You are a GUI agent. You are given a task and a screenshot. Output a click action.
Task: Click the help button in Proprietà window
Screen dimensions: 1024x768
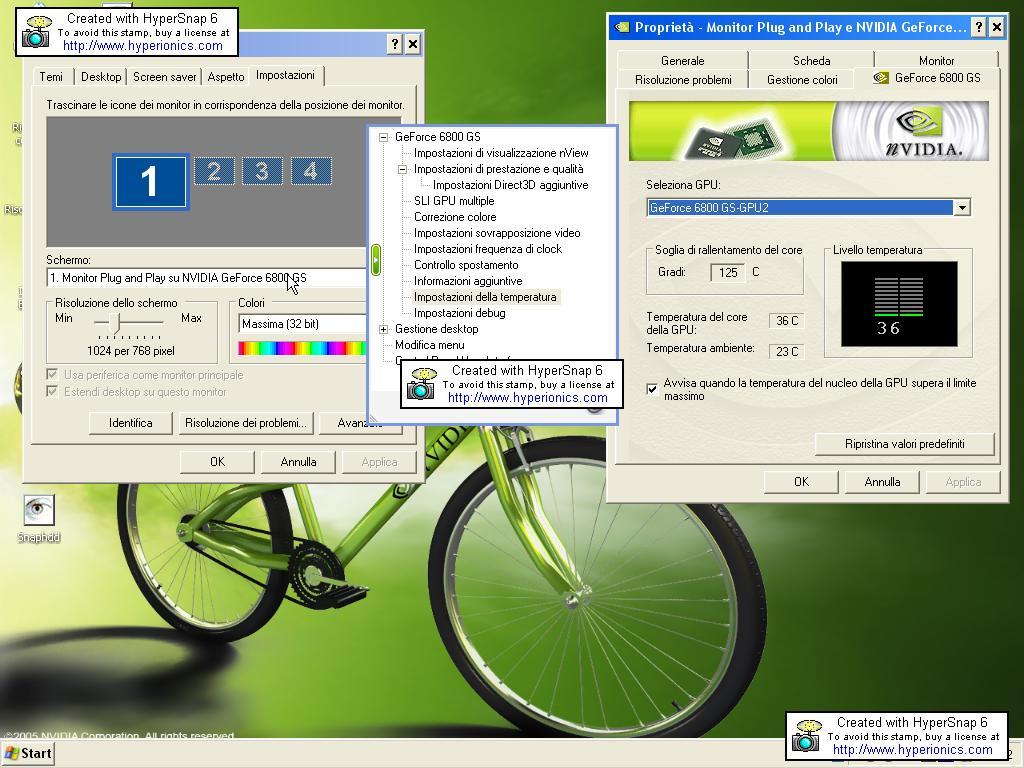click(x=978, y=27)
